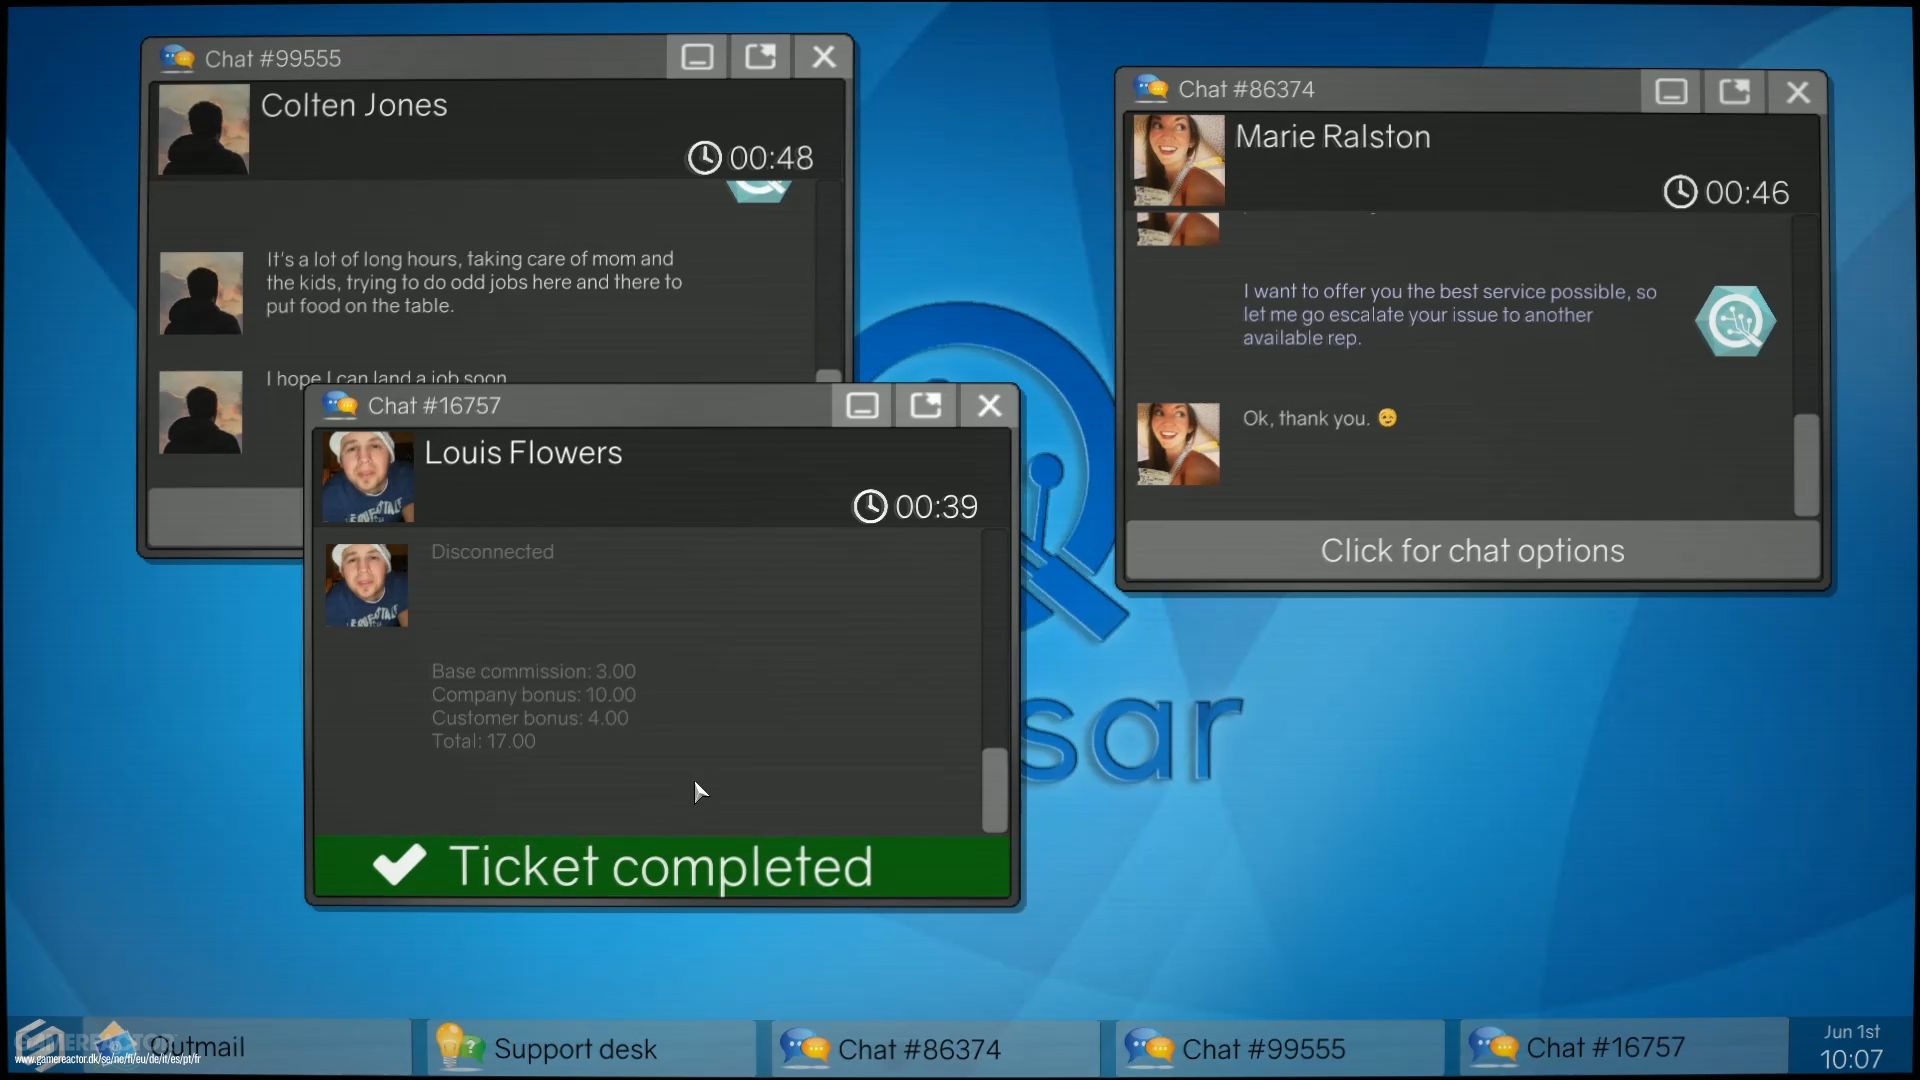
Task: Click the chat bubble icon in Chat #16757 title bar
Action: 340,405
